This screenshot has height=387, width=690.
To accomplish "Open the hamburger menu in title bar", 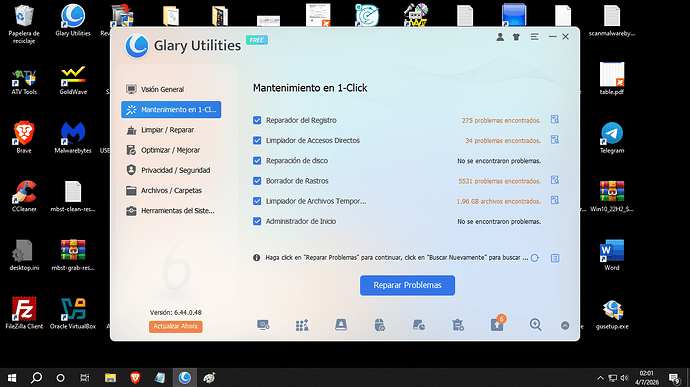I will (534, 37).
